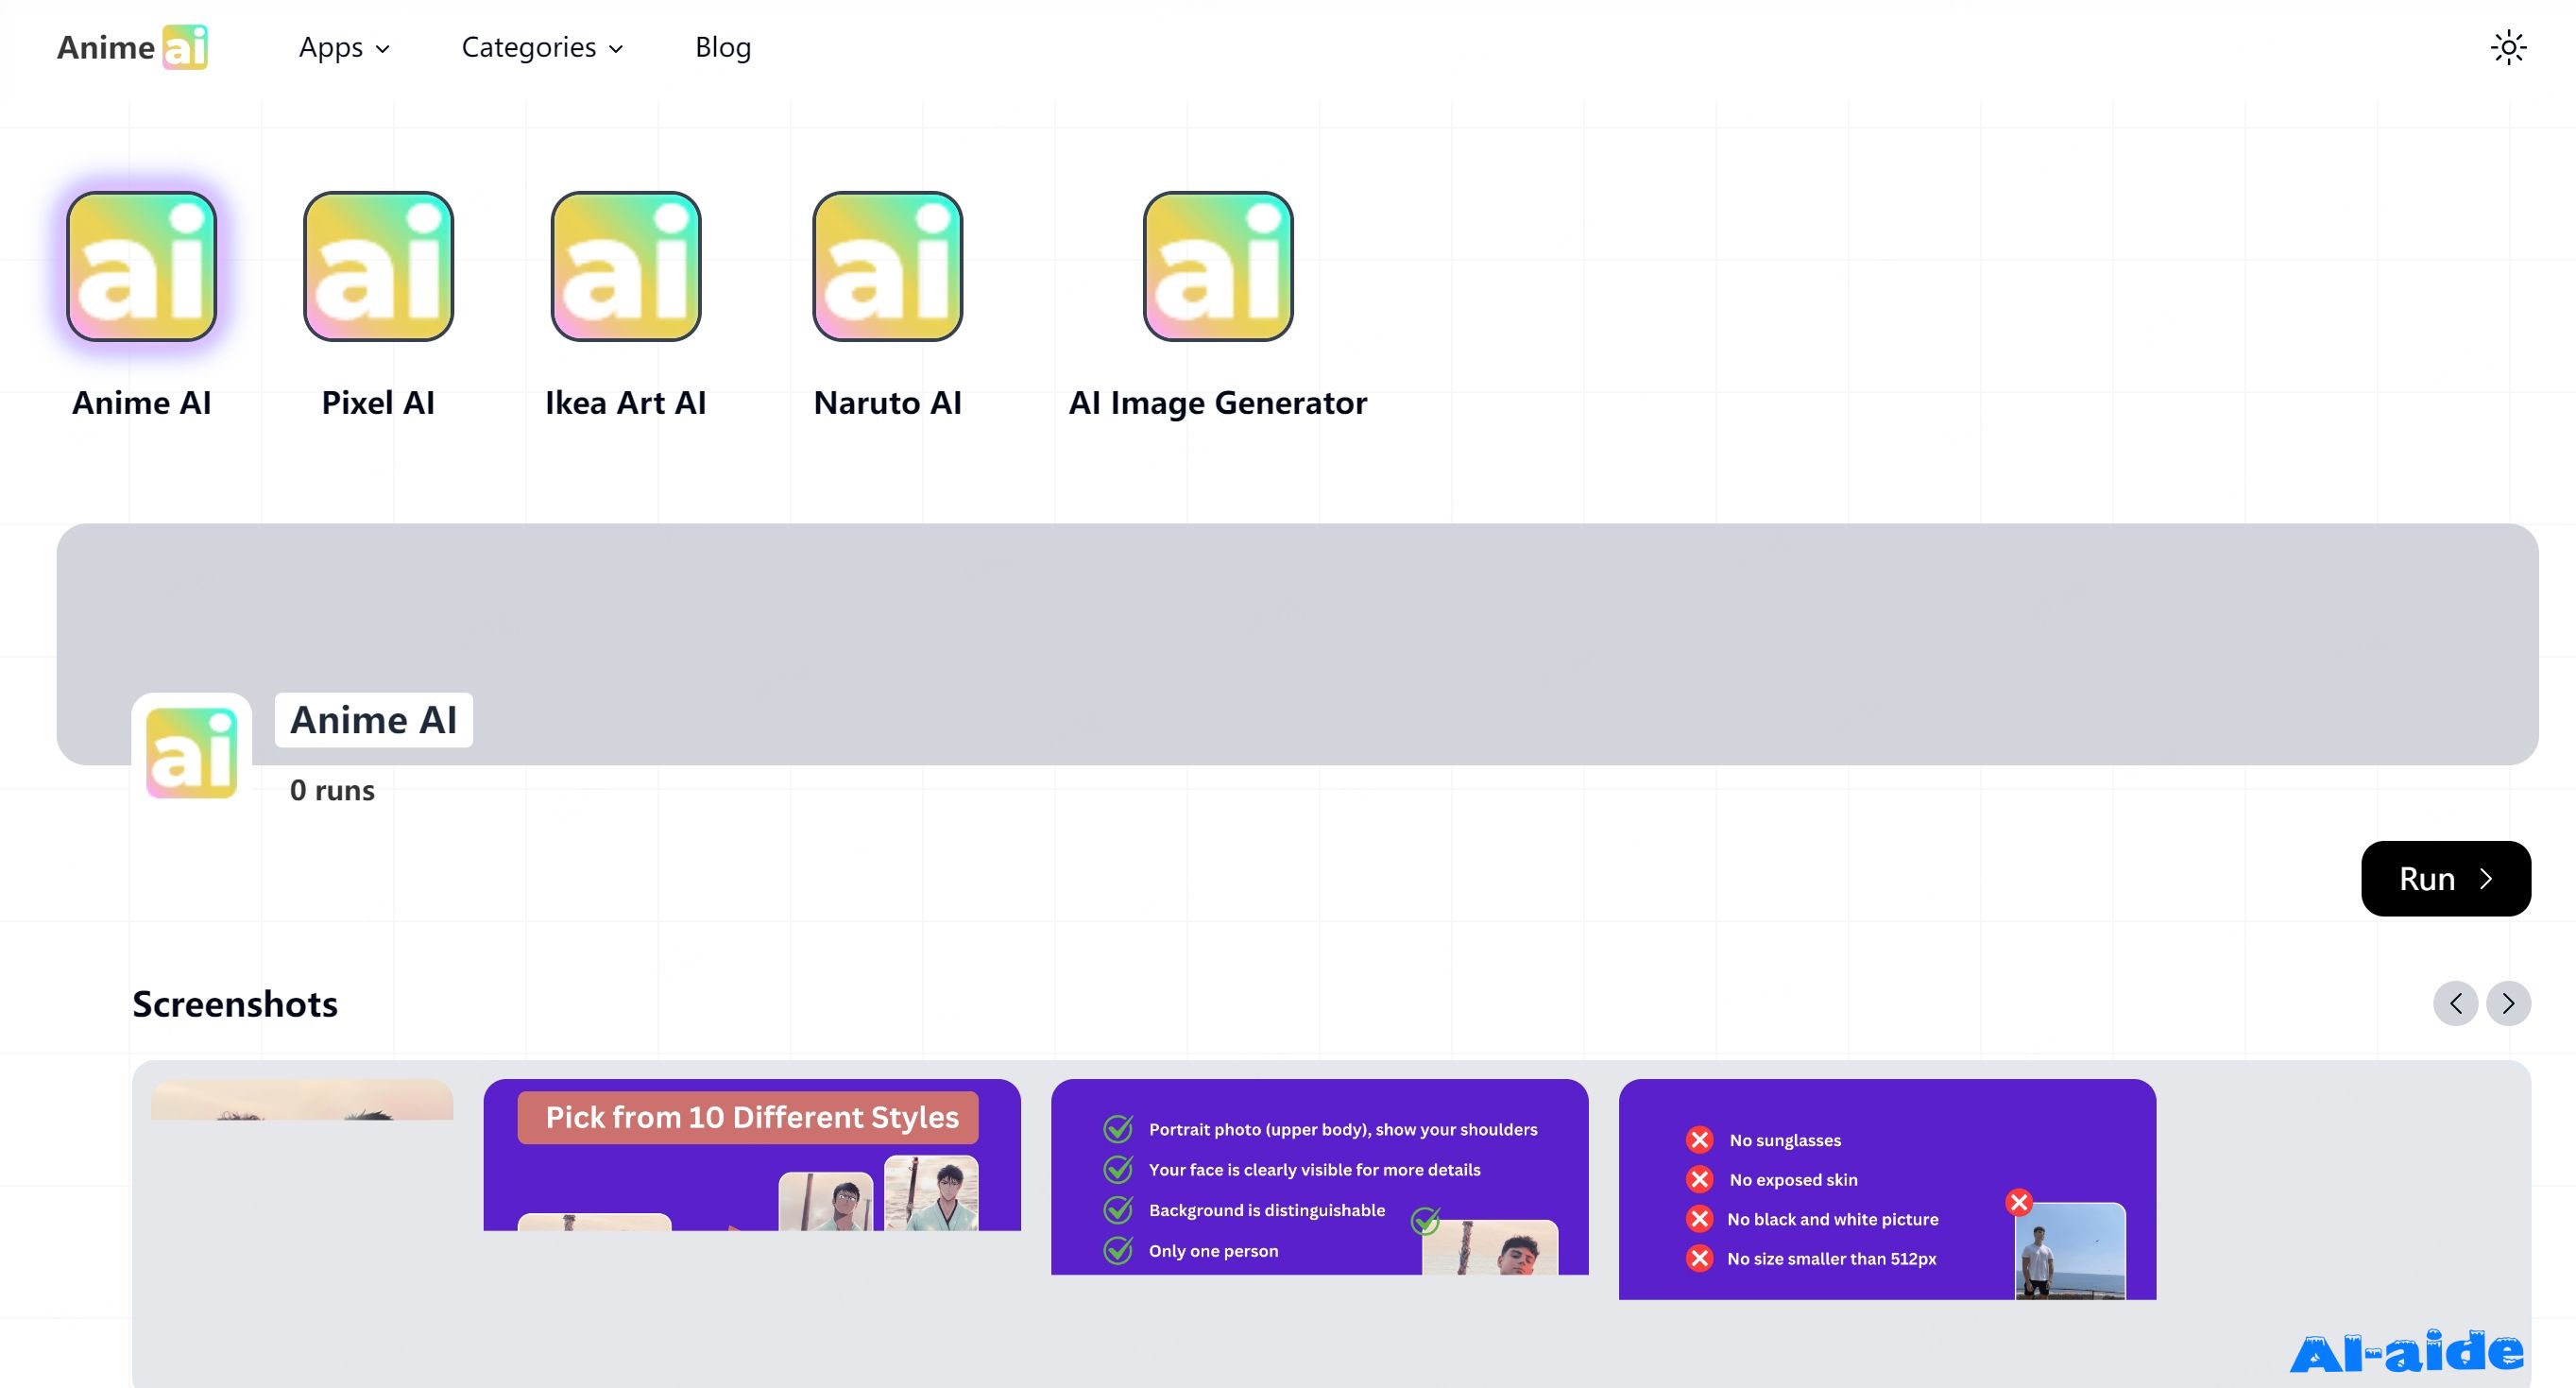The width and height of the screenshot is (2576, 1388).
Task: Click the Anime AI profile icon in banner
Action: pyautogui.click(x=191, y=753)
